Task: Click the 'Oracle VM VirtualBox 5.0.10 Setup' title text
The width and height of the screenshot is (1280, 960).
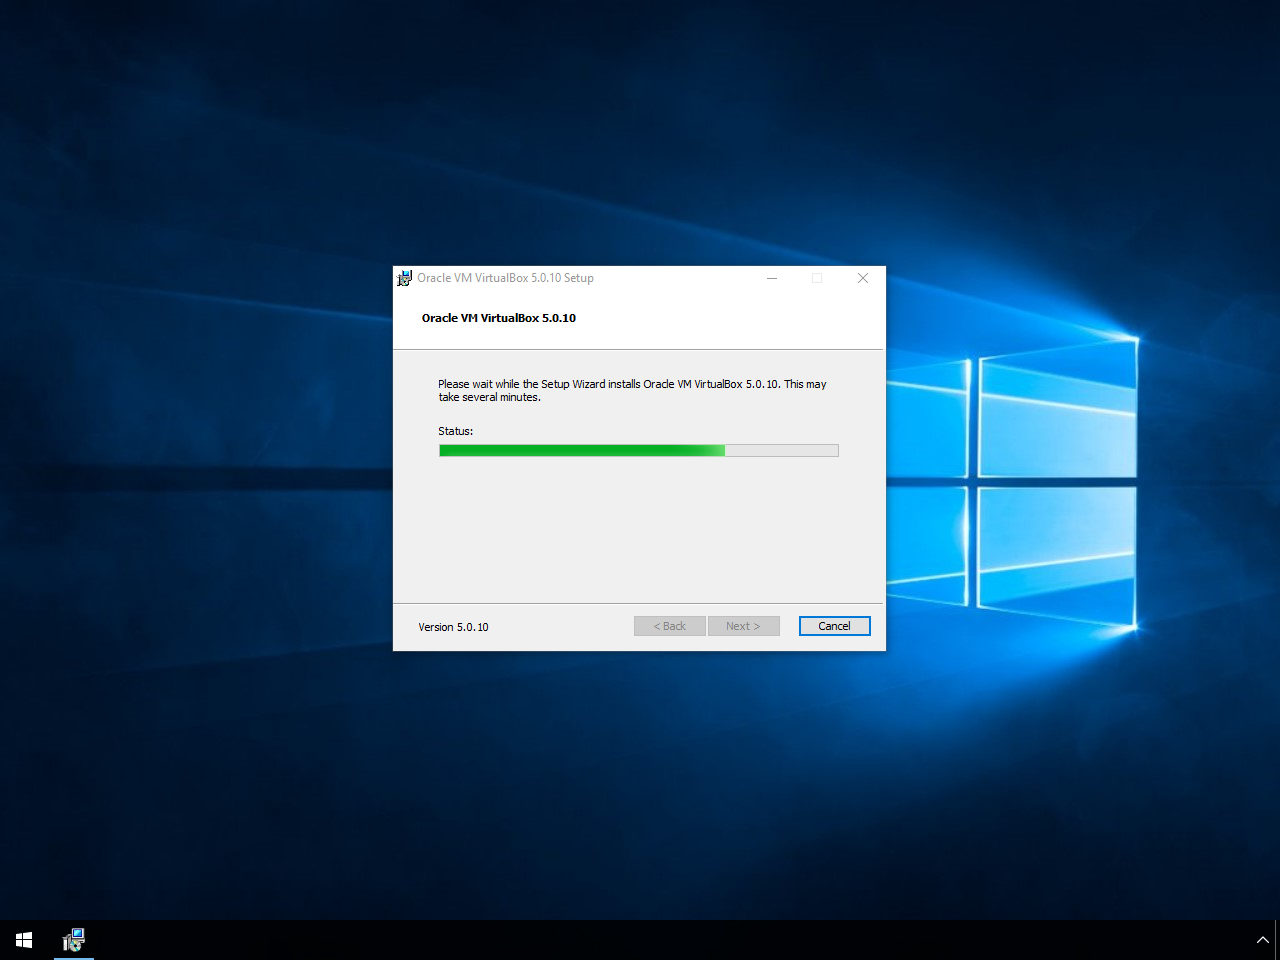Action: click(x=505, y=278)
